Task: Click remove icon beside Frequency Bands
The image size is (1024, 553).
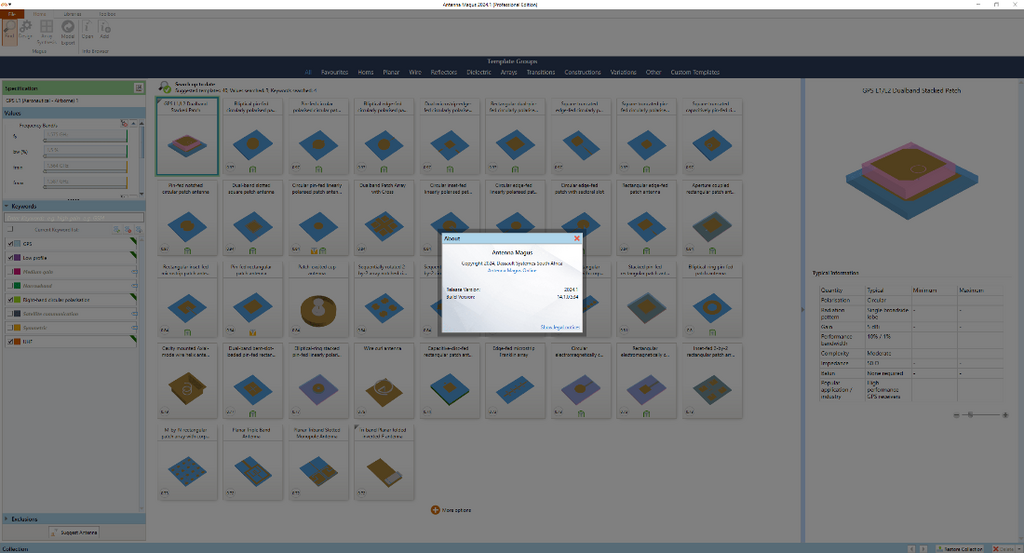Action: (124, 123)
